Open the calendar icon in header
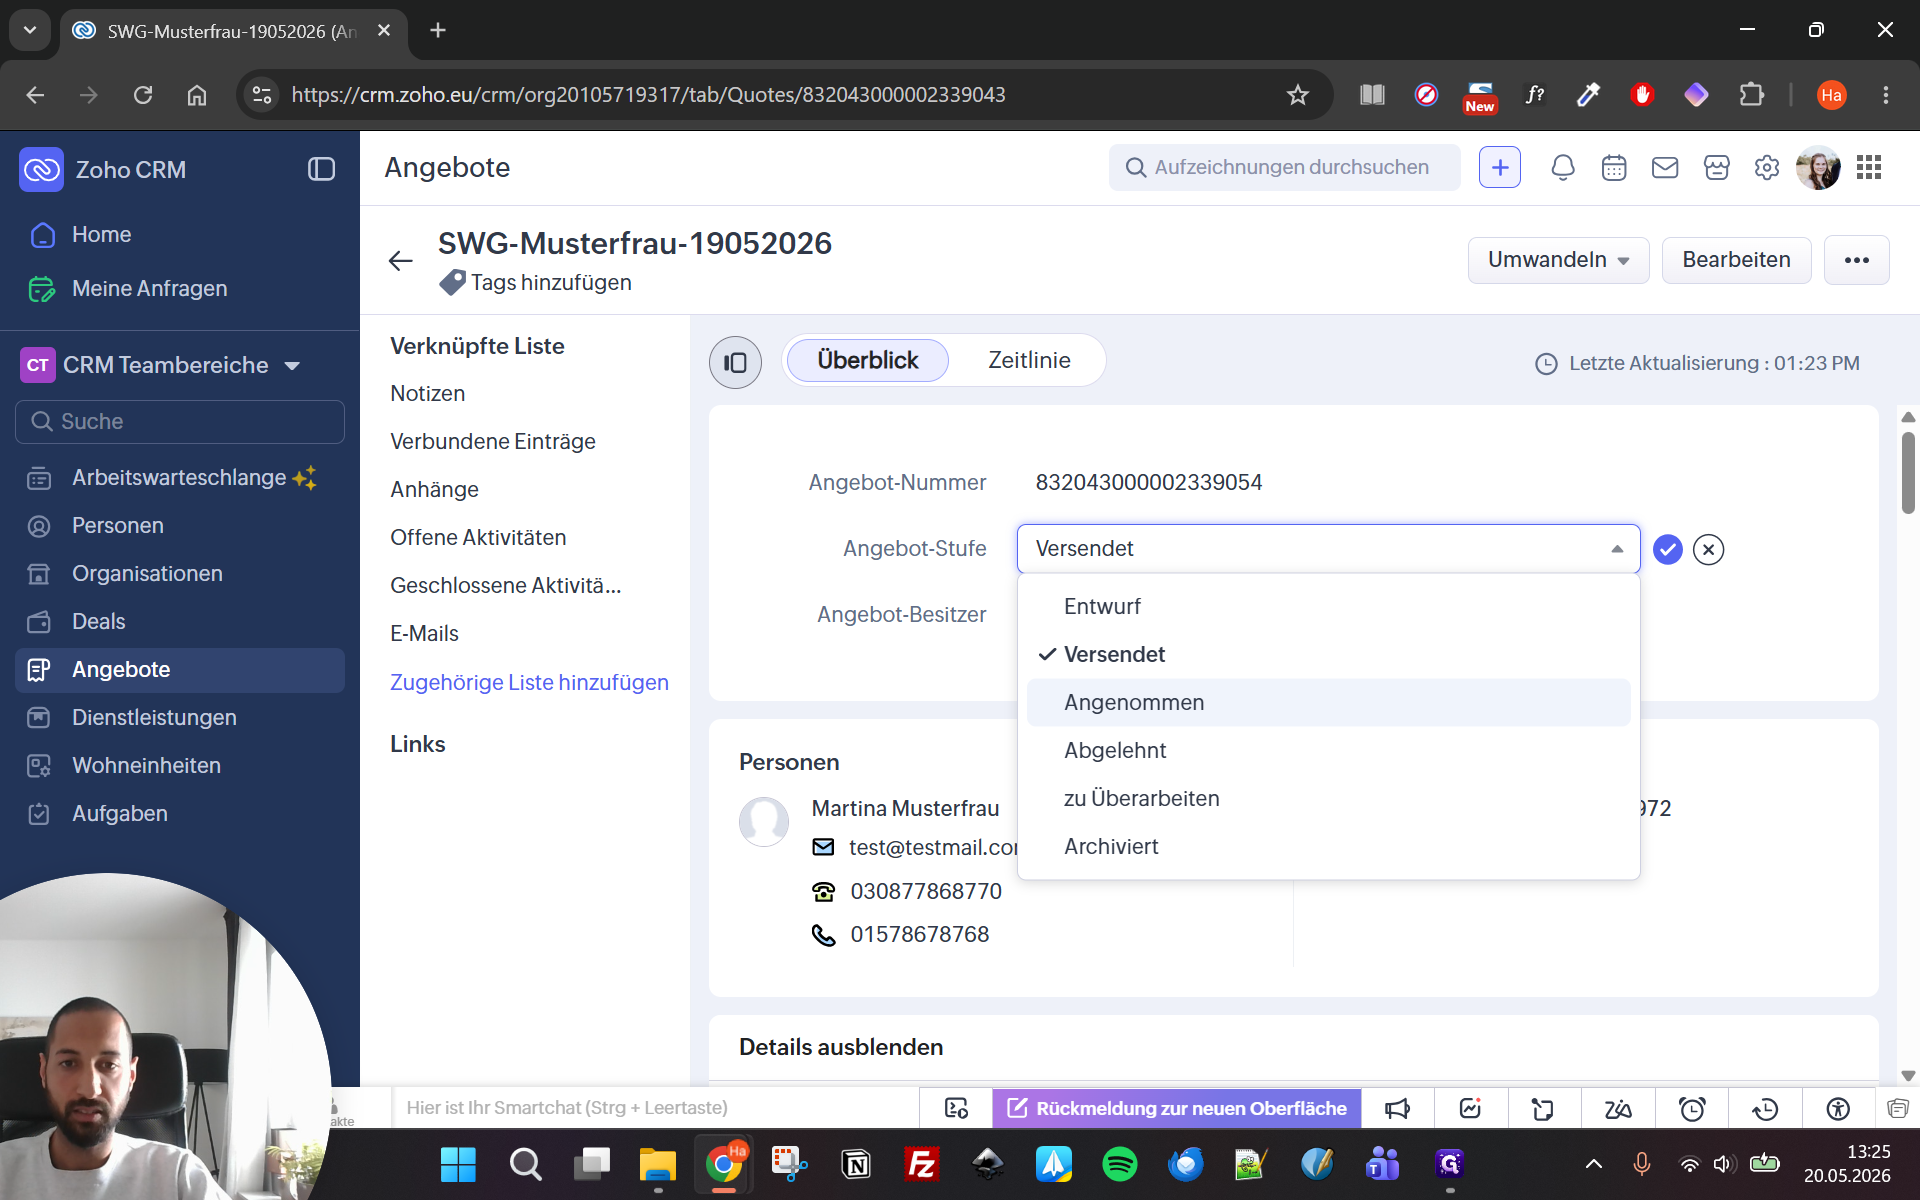The width and height of the screenshot is (1920, 1200). pyautogui.click(x=1614, y=168)
